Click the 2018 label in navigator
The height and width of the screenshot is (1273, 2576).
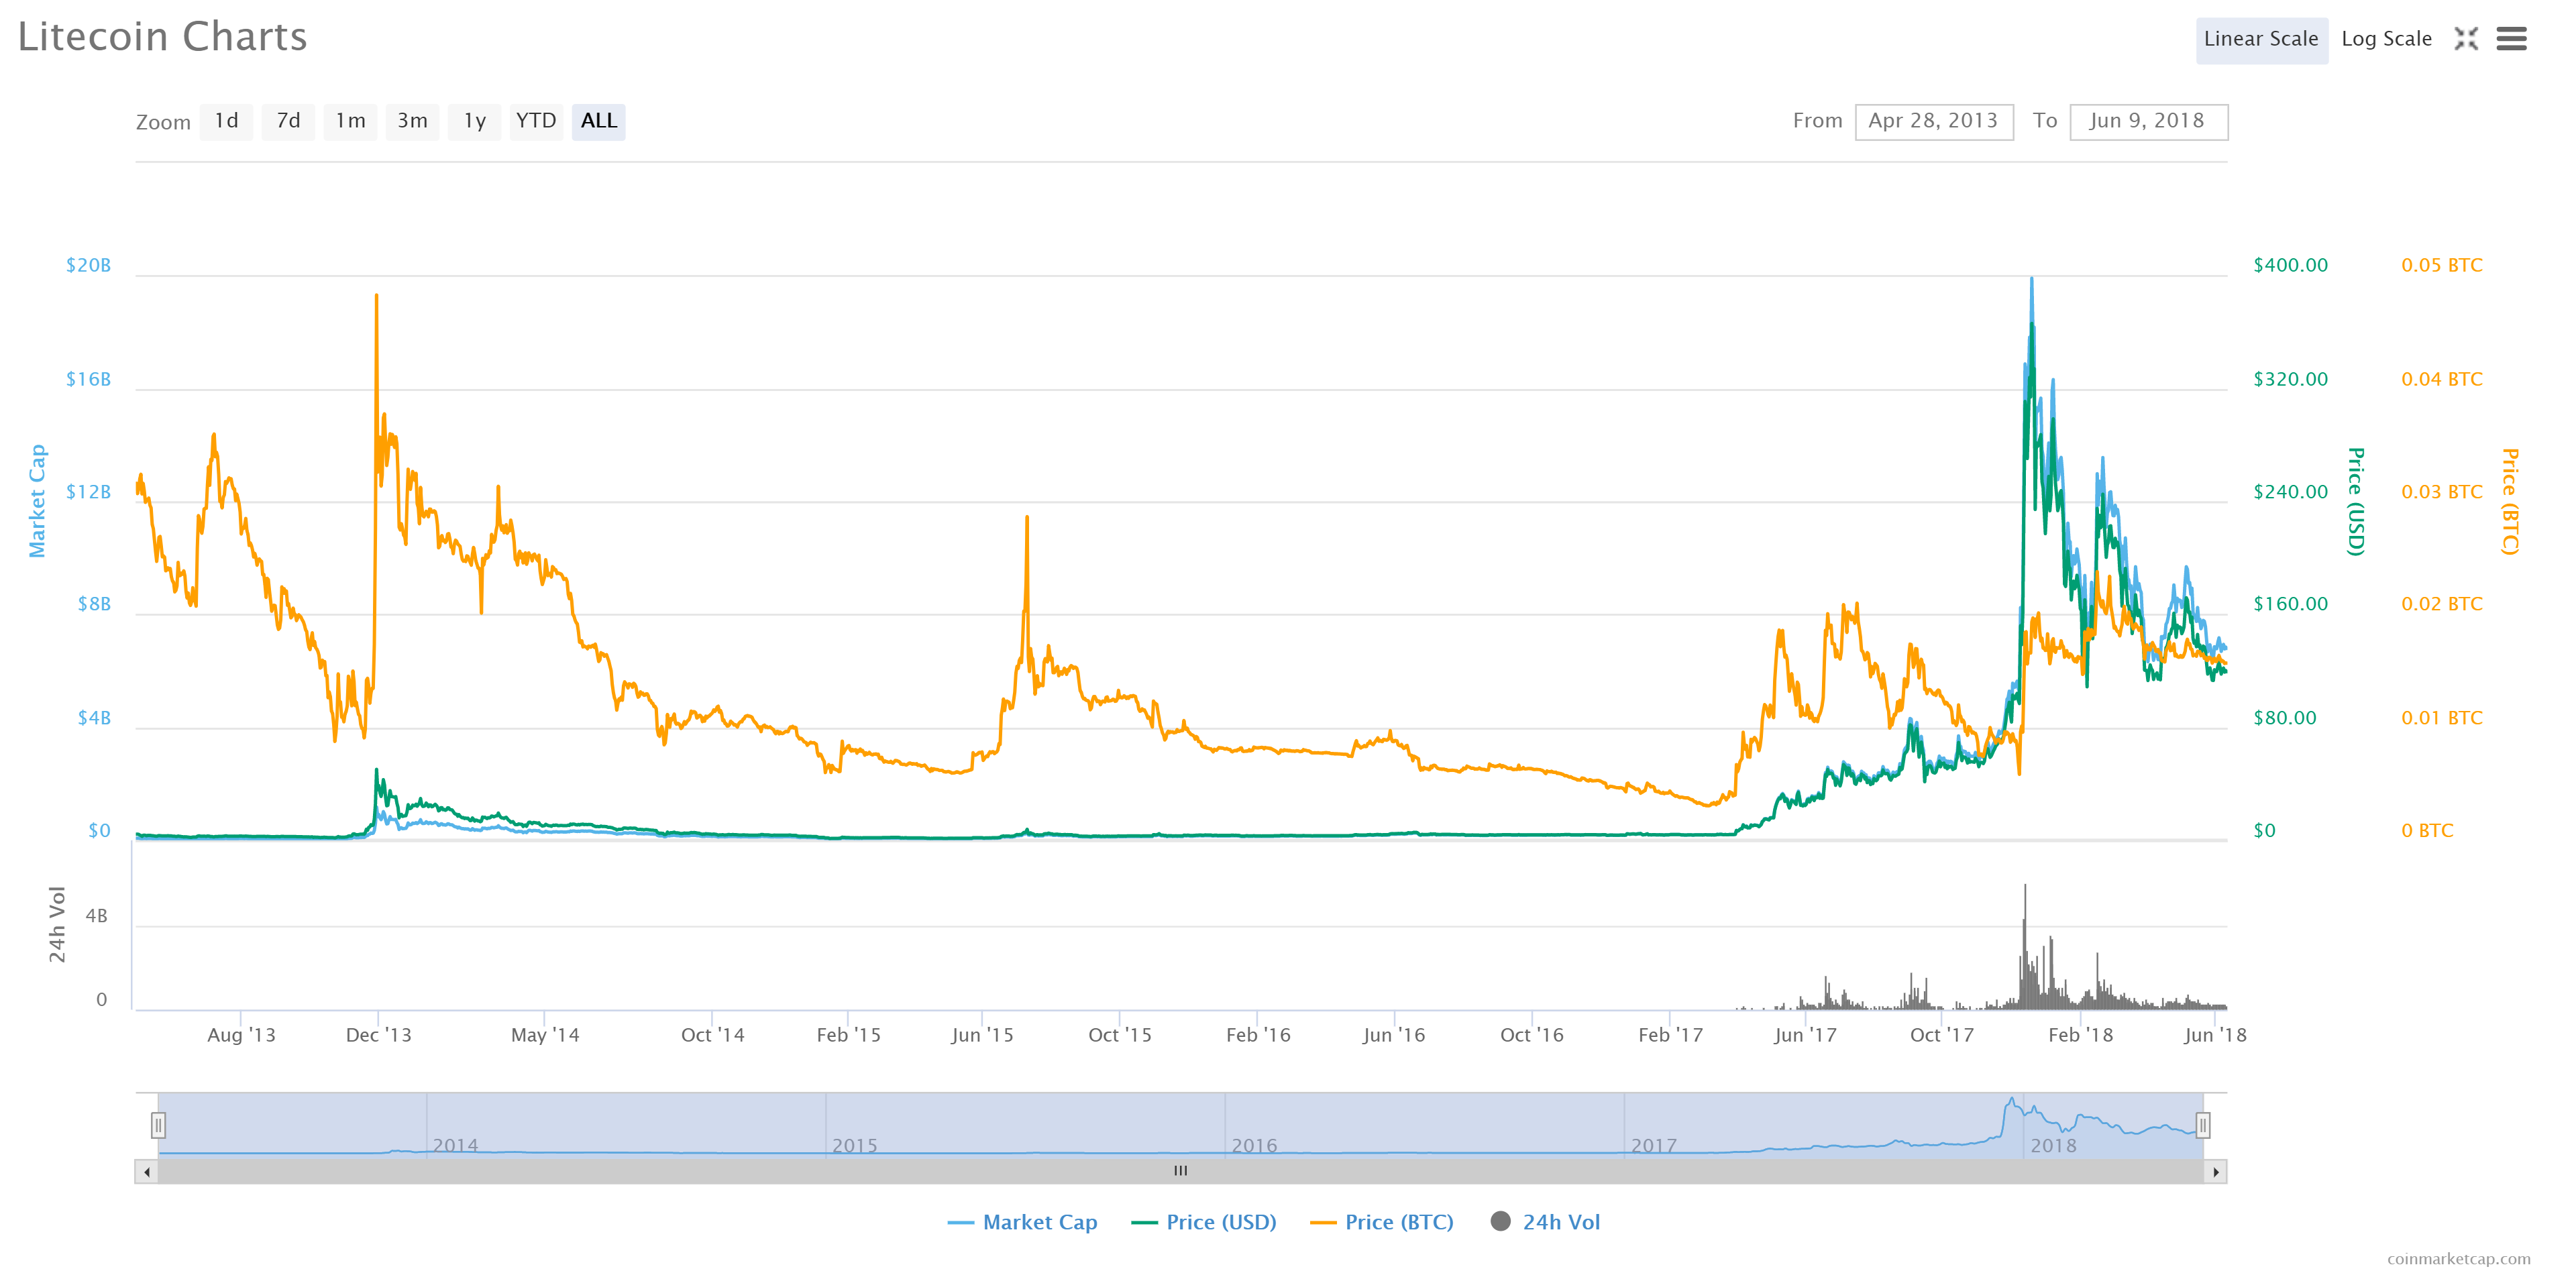click(2054, 1146)
